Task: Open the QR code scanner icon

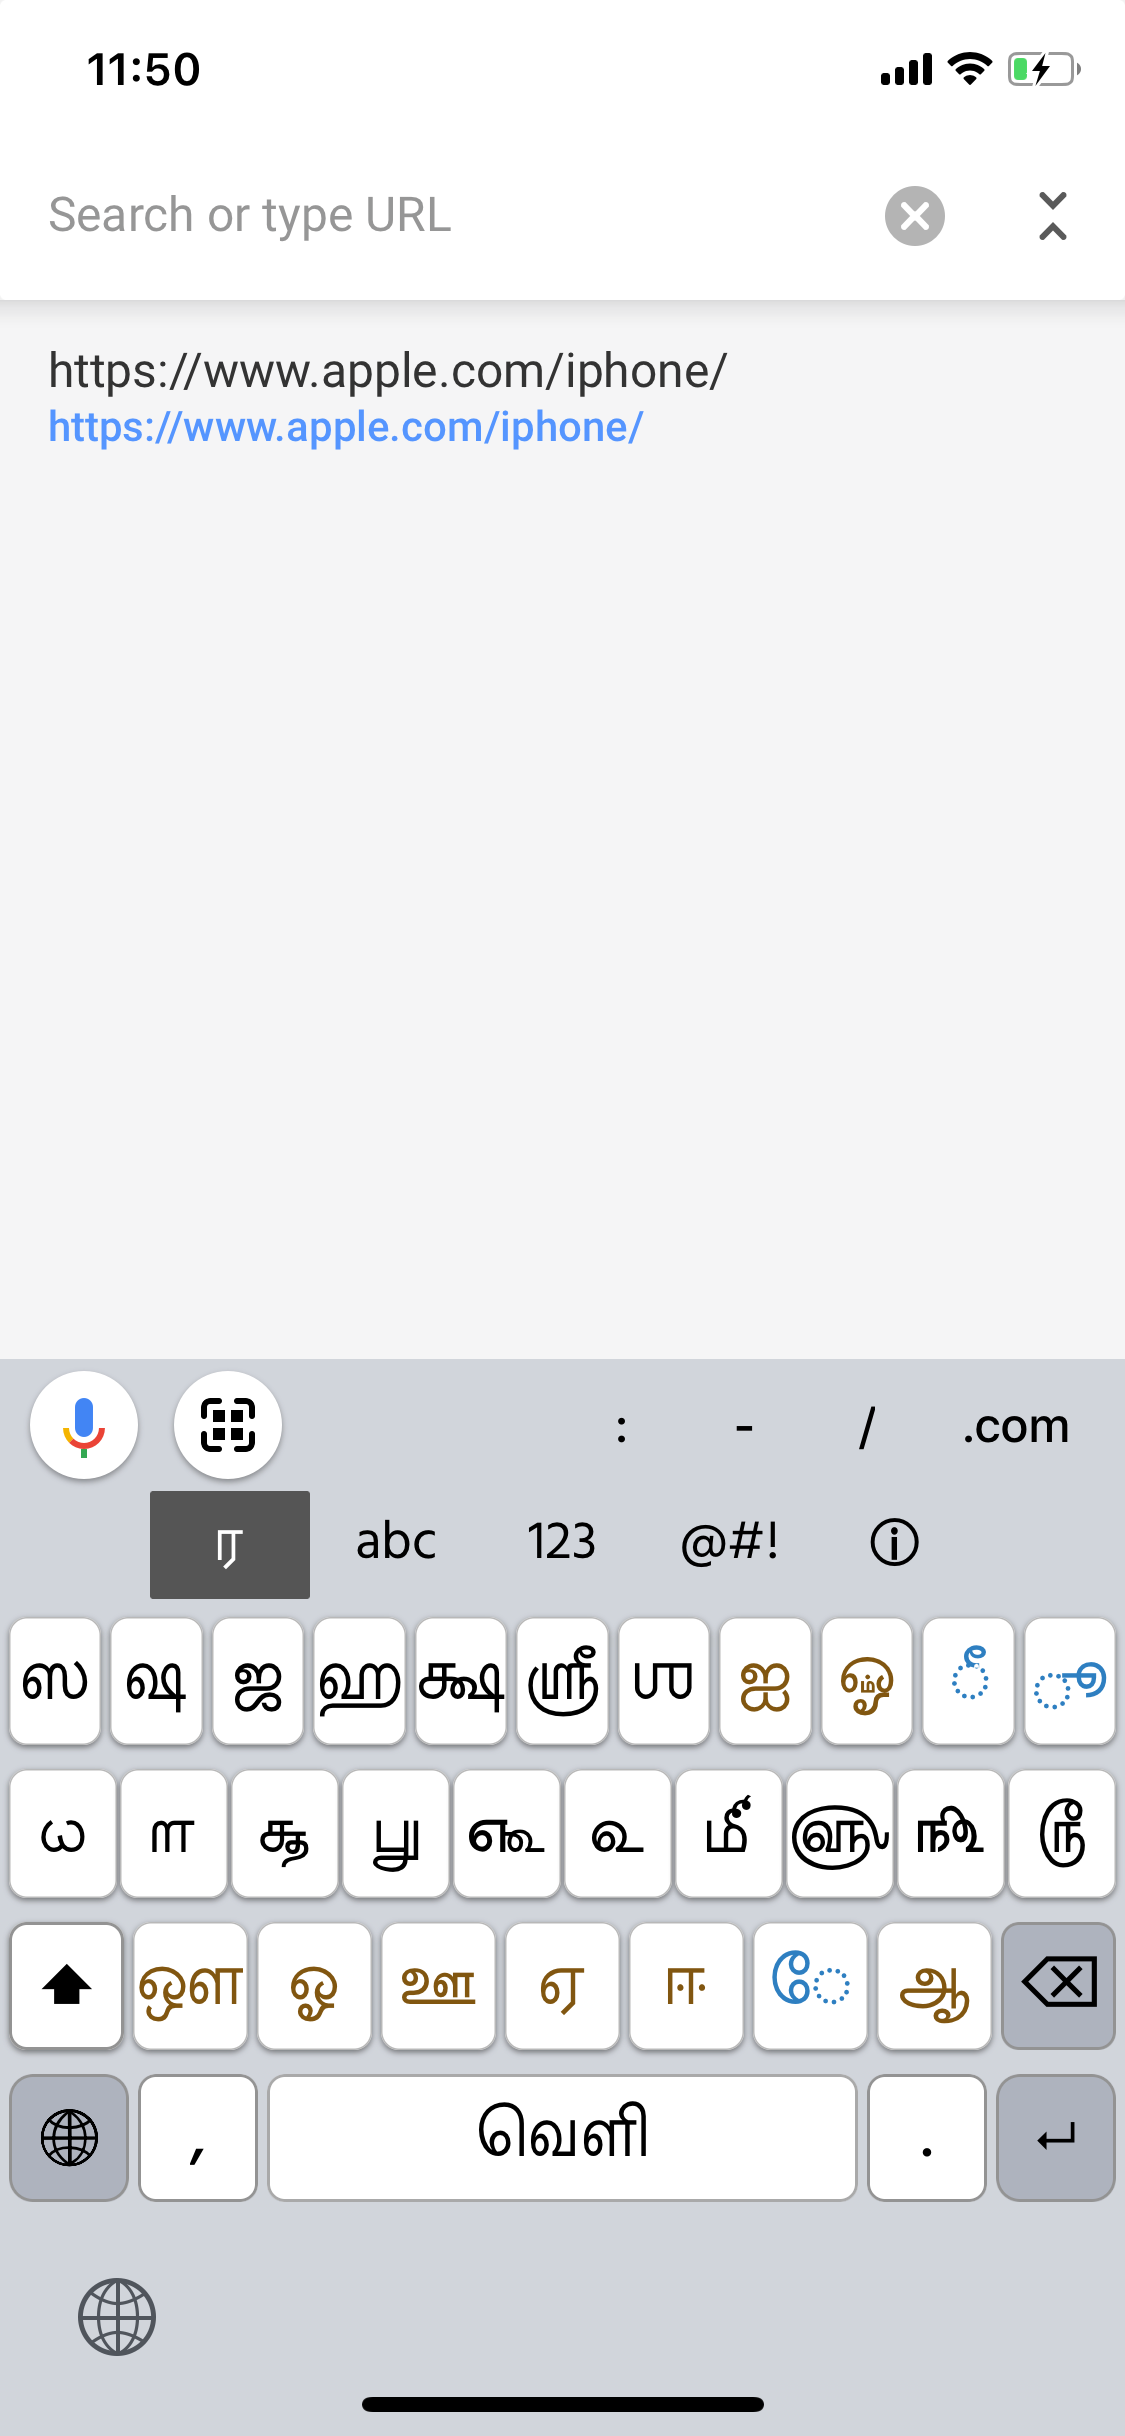Action: [x=228, y=1425]
